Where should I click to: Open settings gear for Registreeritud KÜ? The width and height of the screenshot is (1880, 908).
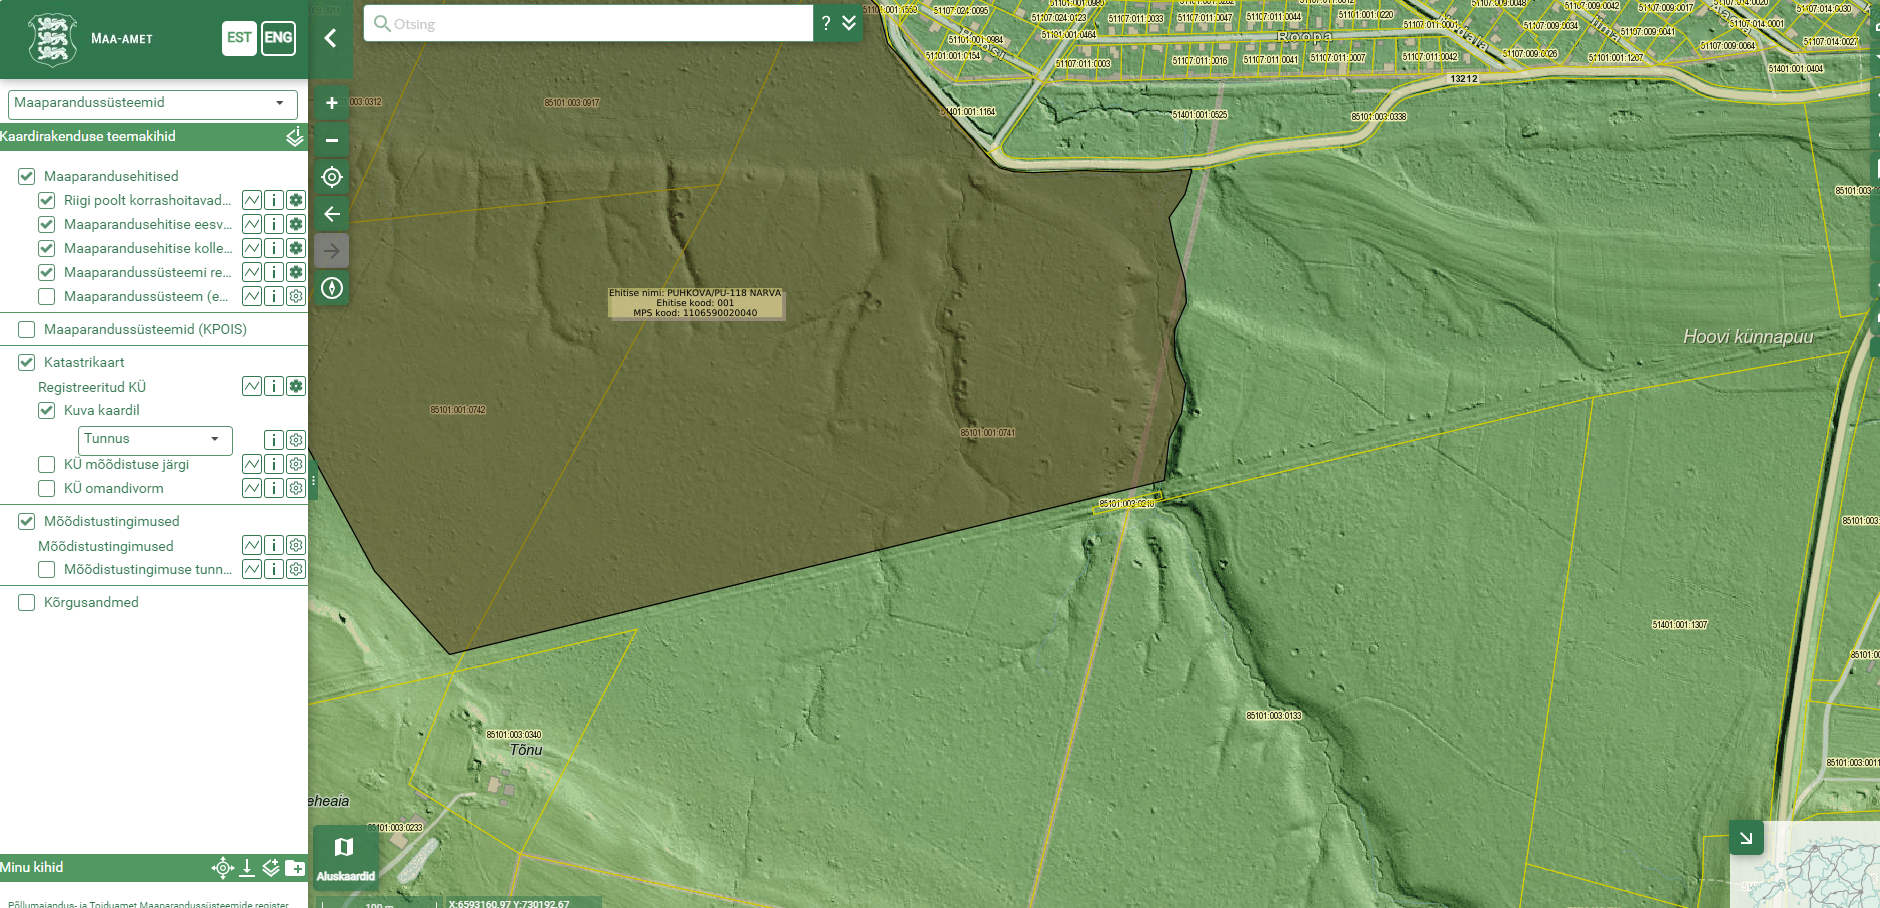point(296,386)
